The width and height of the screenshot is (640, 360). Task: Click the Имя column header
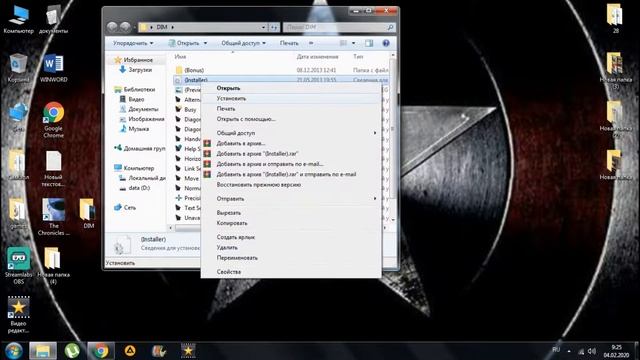180,57
